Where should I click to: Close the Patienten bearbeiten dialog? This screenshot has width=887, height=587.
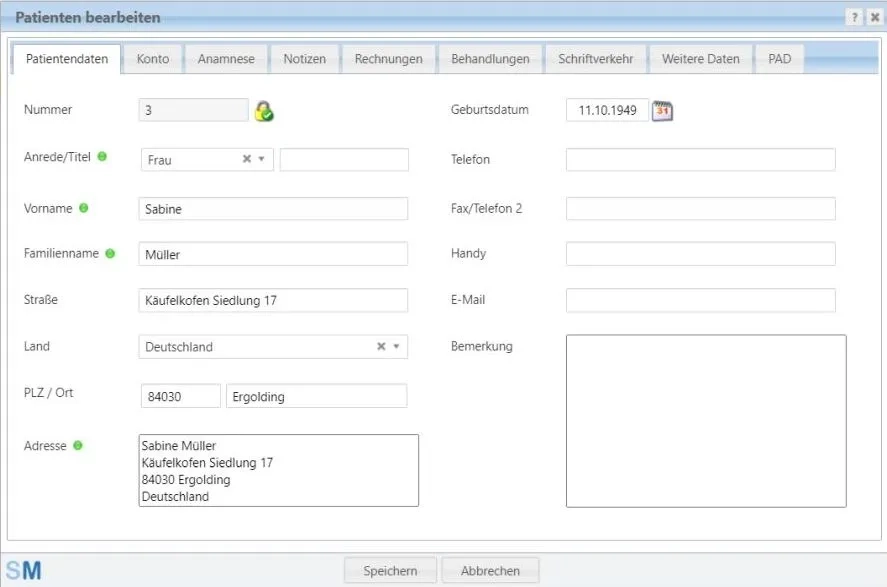[874, 18]
